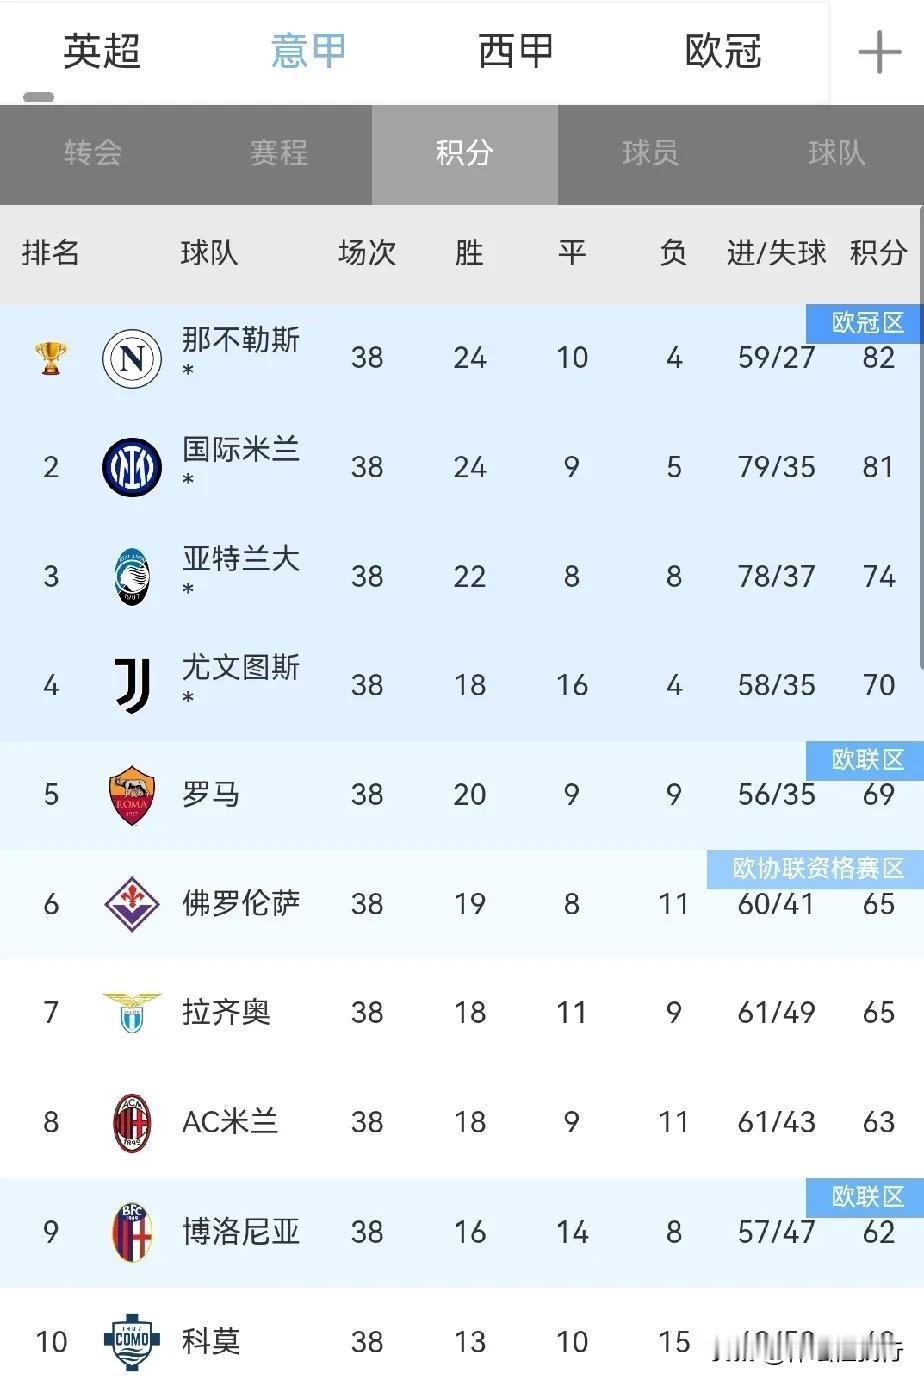
Task: Open the AC Milan crest icon
Action: [132, 1122]
